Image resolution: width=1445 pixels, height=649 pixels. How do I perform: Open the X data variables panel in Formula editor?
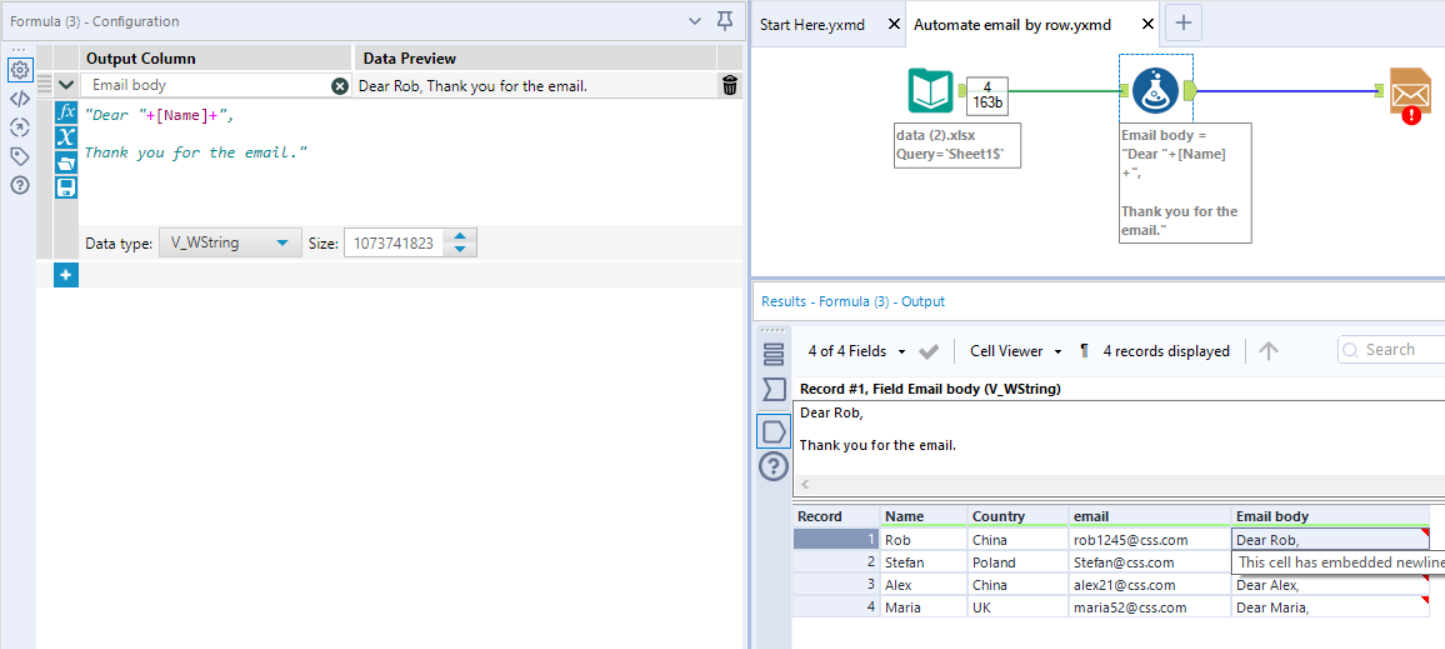tap(66, 136)
